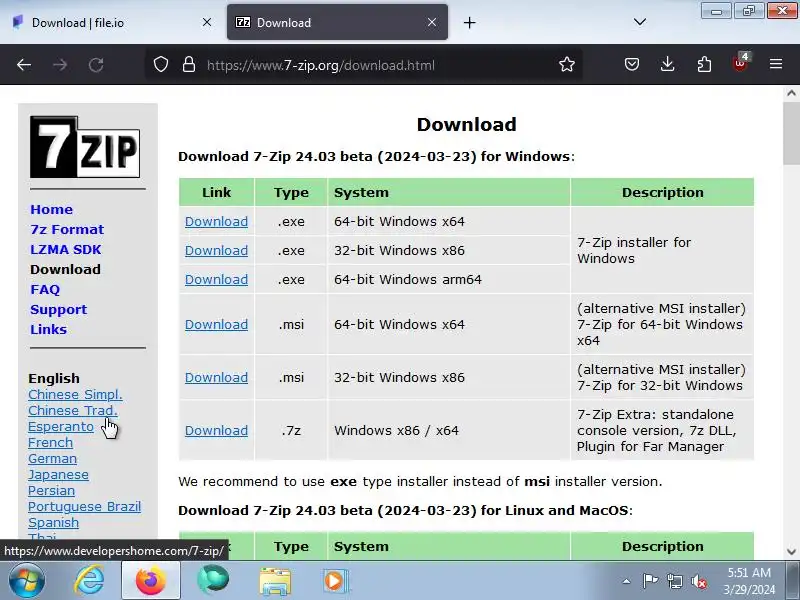Open the 7z Format page
This screenshot has width=800, height=600.
67,229
